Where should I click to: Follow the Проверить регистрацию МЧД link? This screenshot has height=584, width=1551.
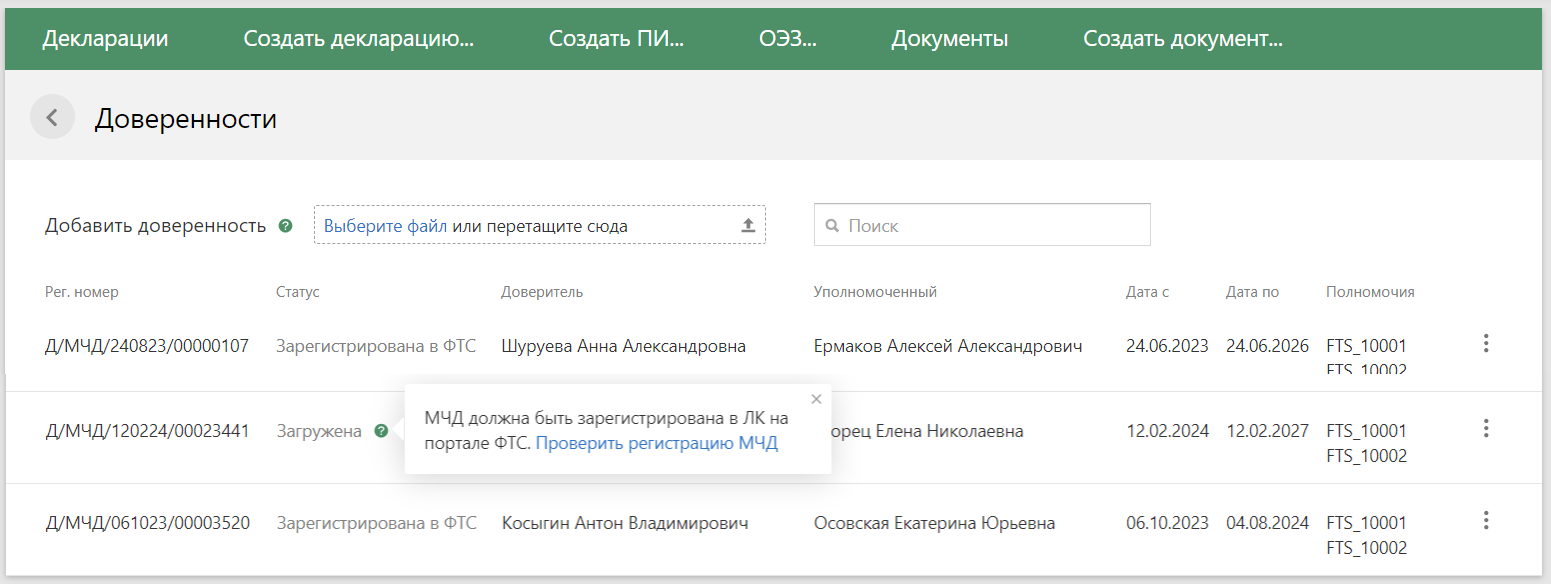pos(656,443)
